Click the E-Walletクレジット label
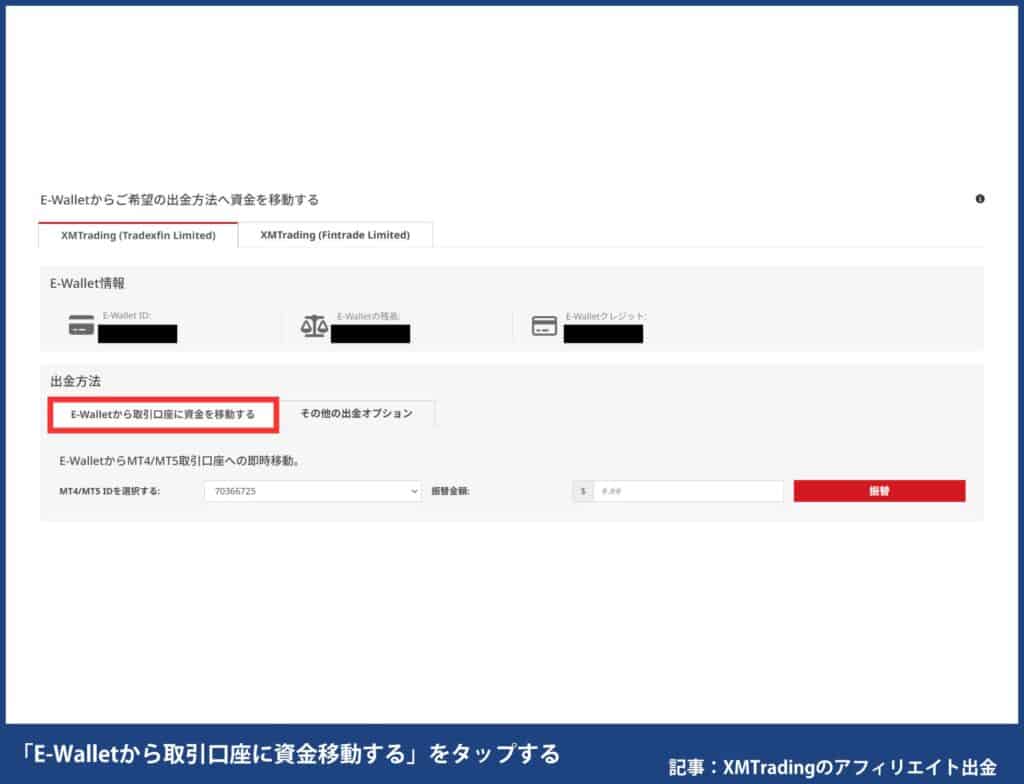 pyautogui.click(x=606, y=316)
